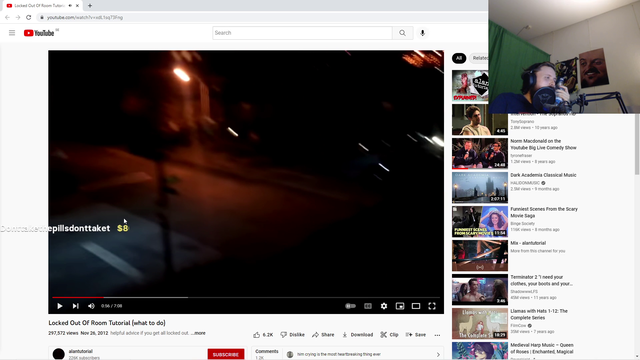Toggle subtitles closed captions button
The image size is (640, 360).
click(368, 306)
